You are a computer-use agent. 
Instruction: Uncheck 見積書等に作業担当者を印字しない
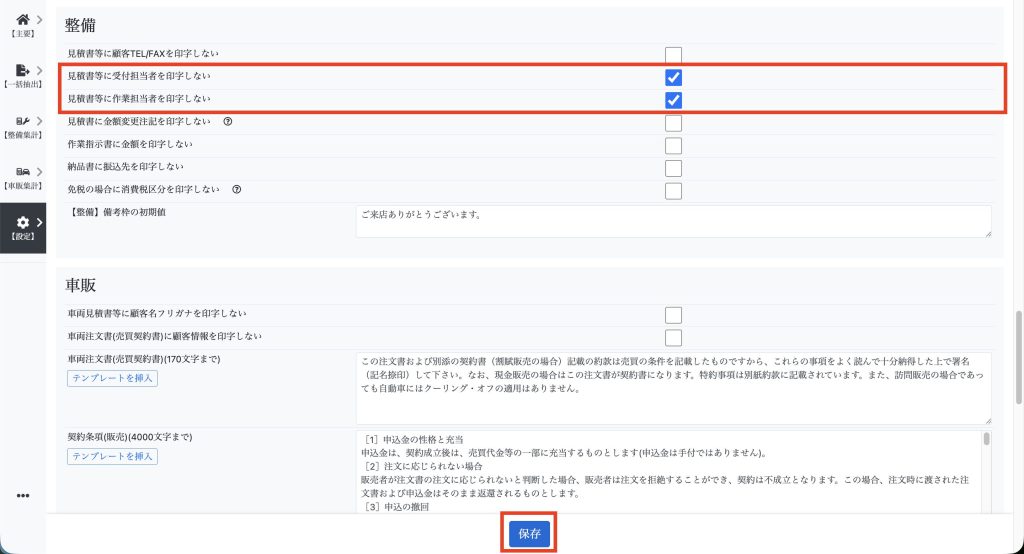point(674,100)
